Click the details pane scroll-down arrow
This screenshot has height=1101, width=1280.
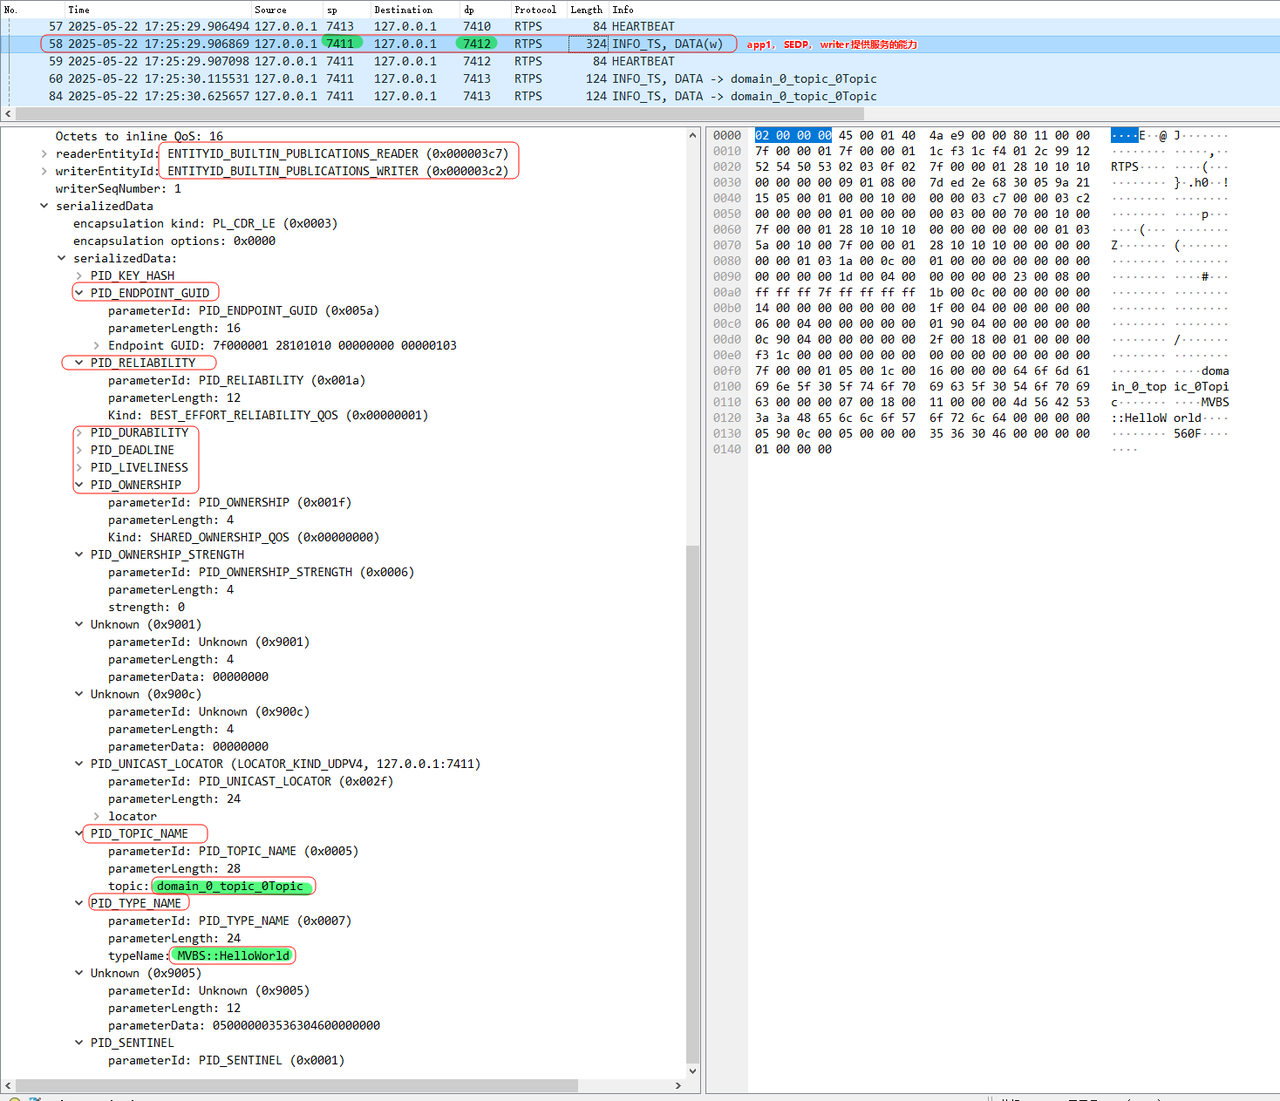coord(693,1071)
